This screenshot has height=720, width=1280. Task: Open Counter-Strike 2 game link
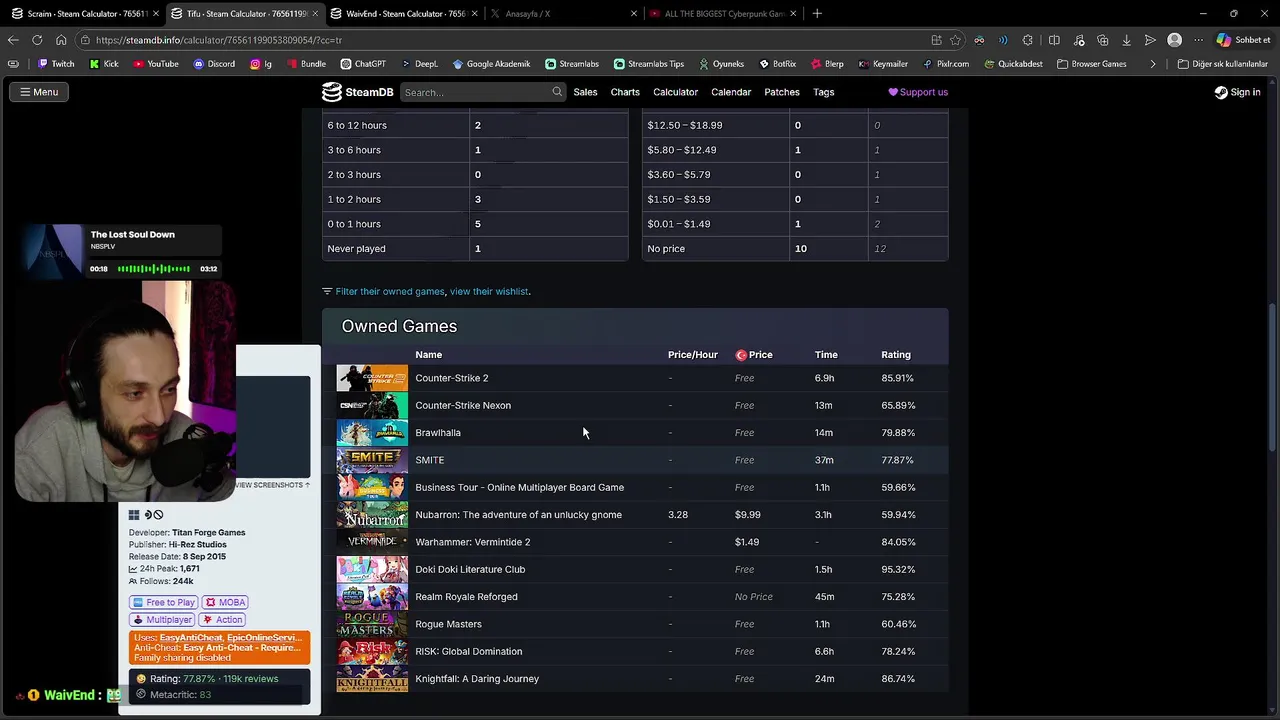[452, 378]
